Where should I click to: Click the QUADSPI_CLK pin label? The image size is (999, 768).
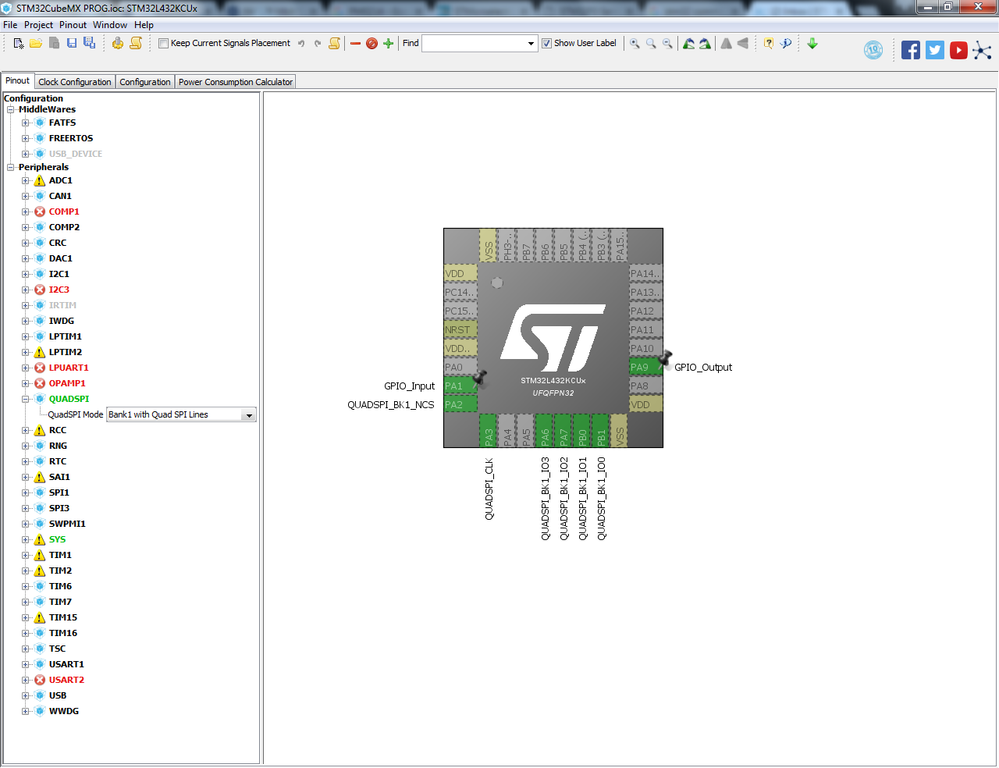pyautogui.click(x=489, y=489)
